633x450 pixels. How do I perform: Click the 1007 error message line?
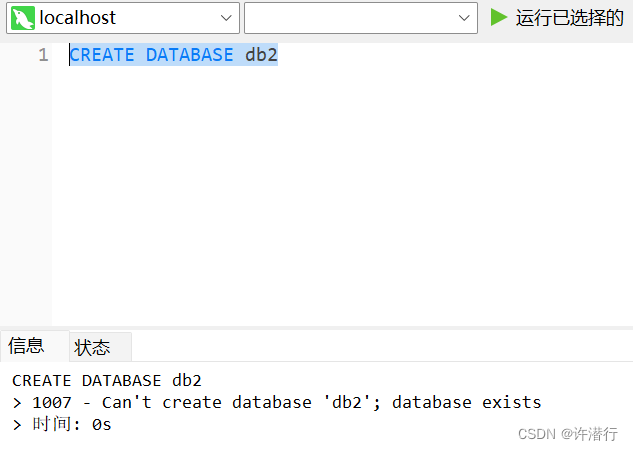[x=277, y=402]
